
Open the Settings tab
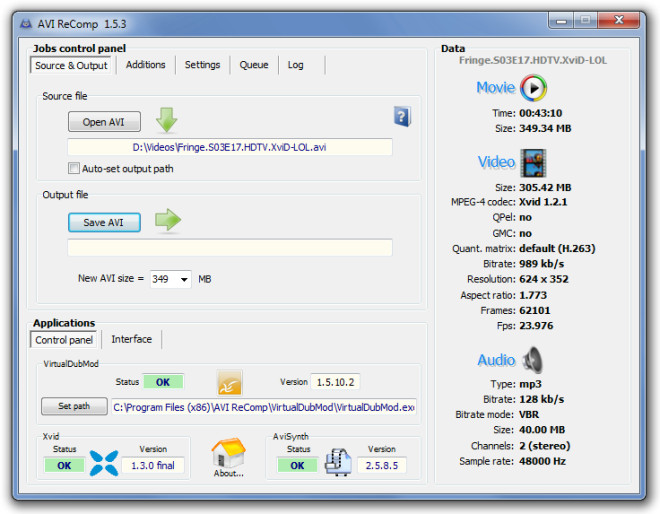[202, 65]
